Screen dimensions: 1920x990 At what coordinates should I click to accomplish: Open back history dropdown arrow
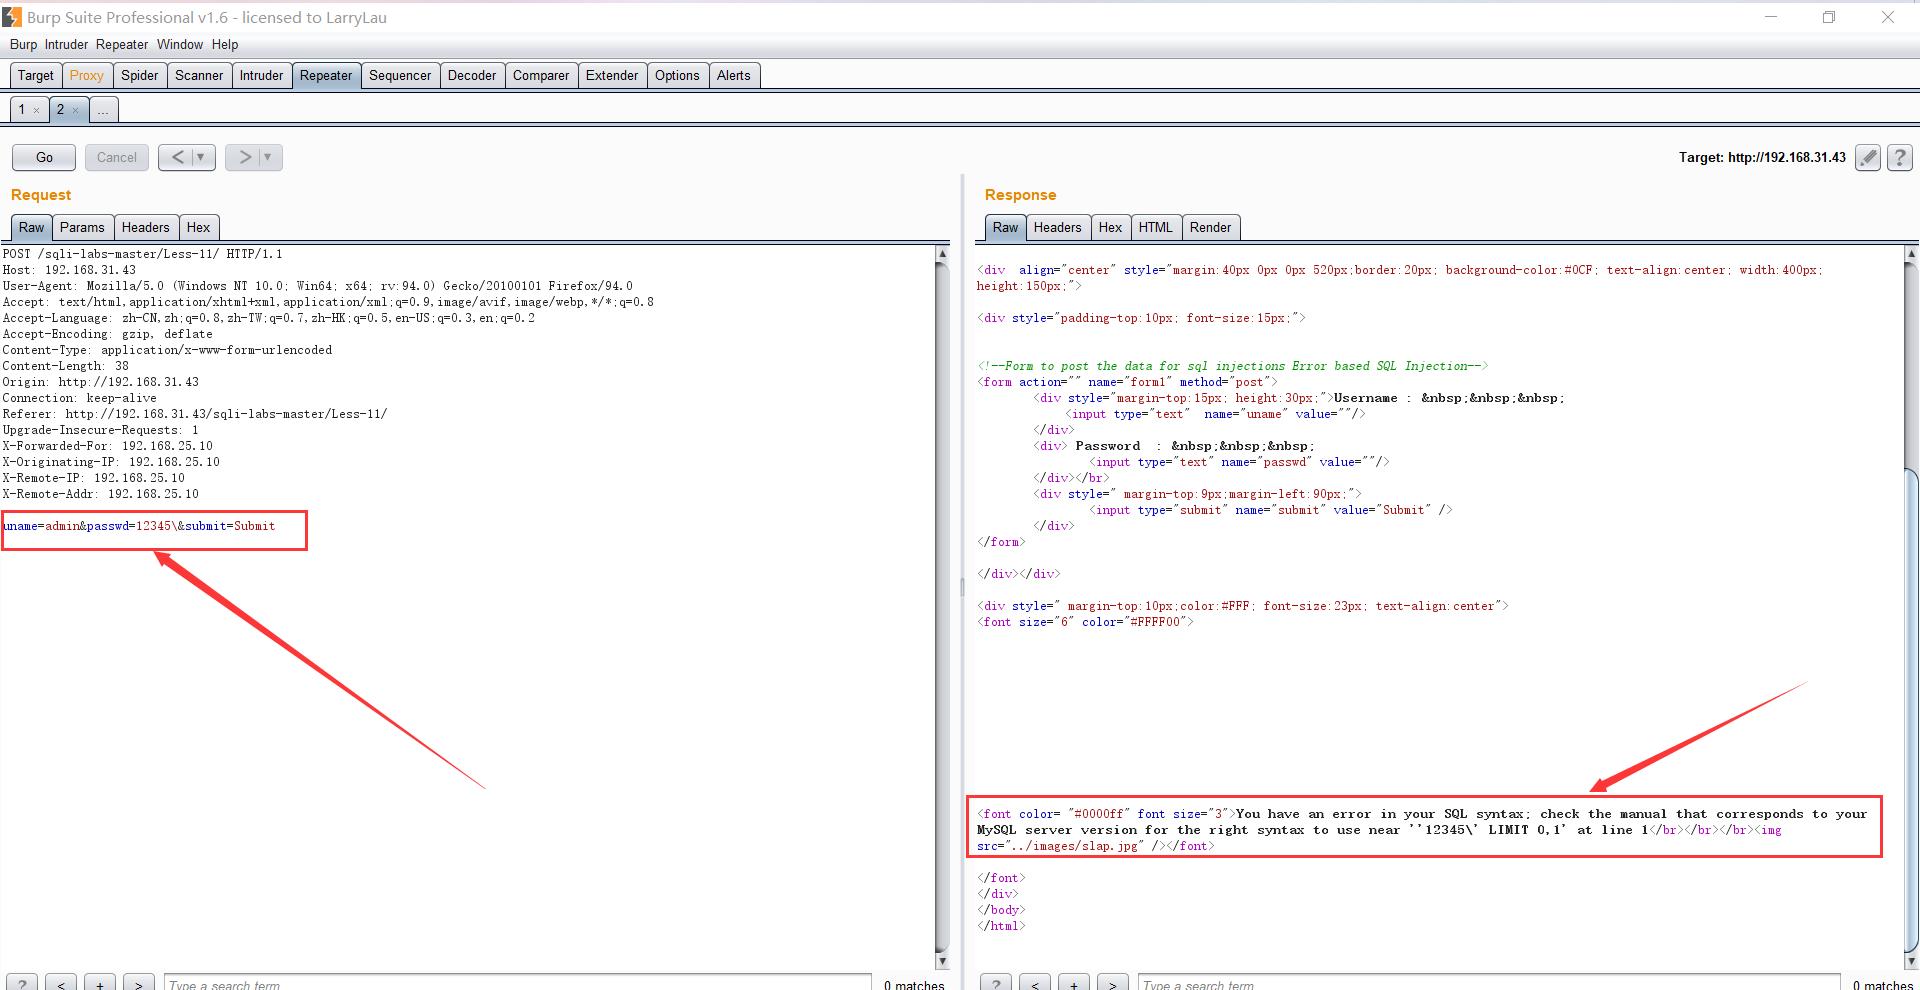[x=201, y=157]
